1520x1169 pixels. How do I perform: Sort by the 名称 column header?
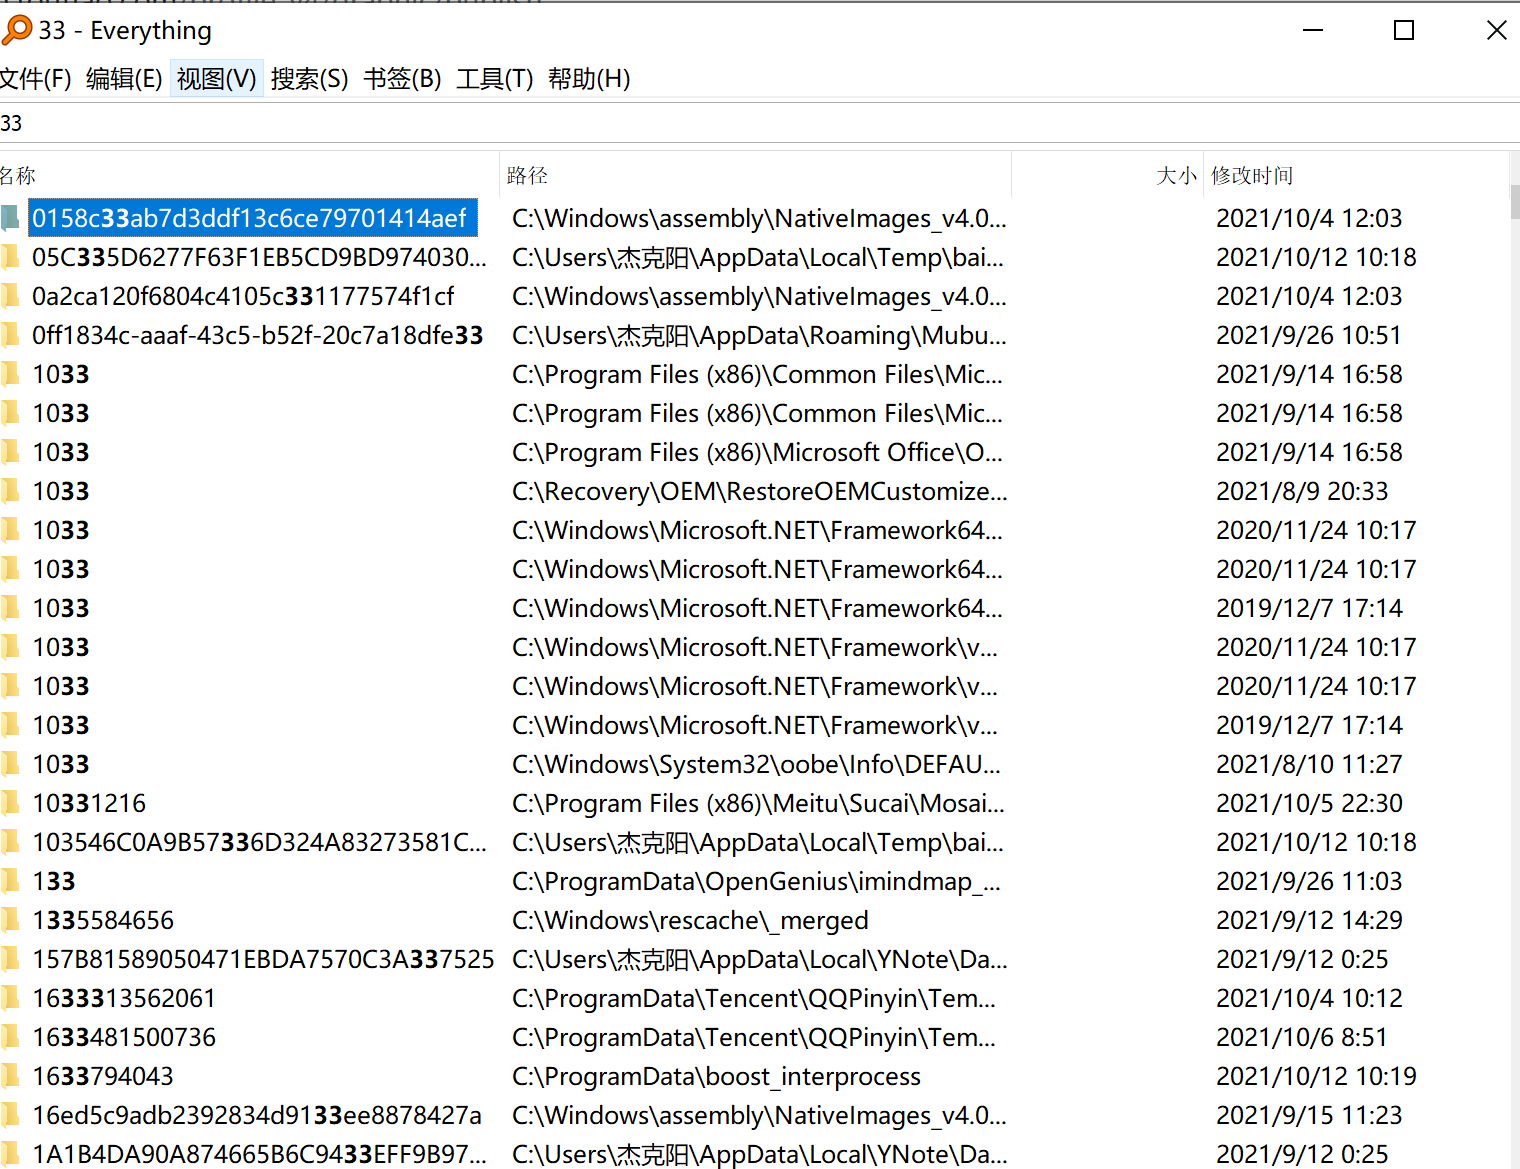point(249,176)
